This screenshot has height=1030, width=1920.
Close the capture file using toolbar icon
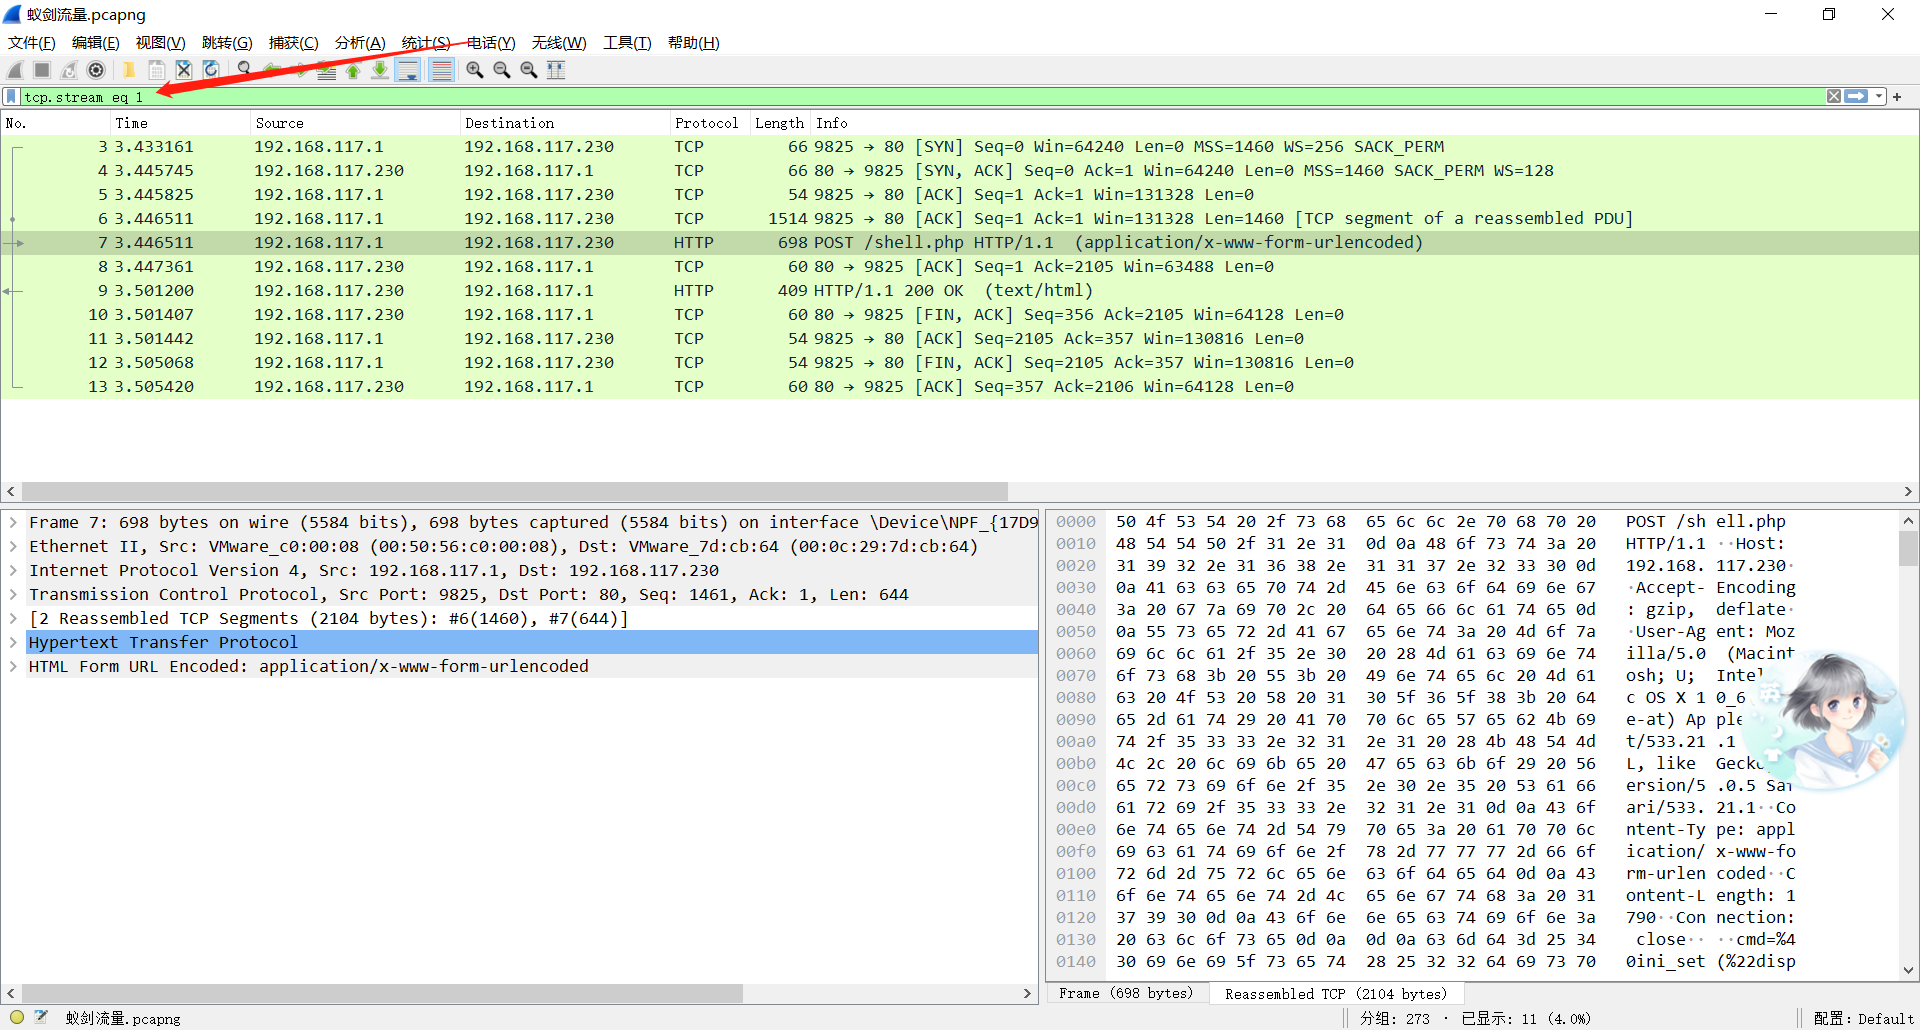point(184,70)
